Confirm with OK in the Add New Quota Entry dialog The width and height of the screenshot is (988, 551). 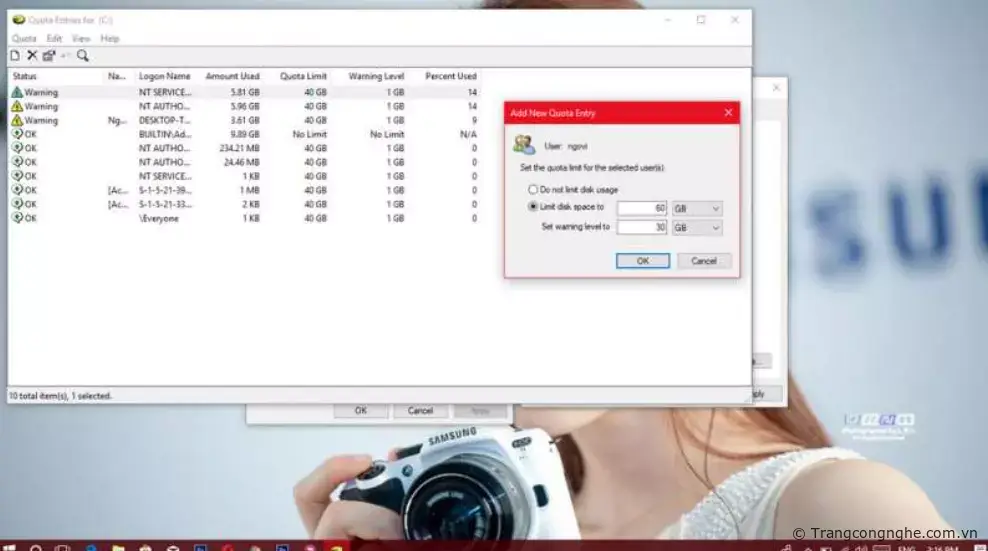[642, 261]
